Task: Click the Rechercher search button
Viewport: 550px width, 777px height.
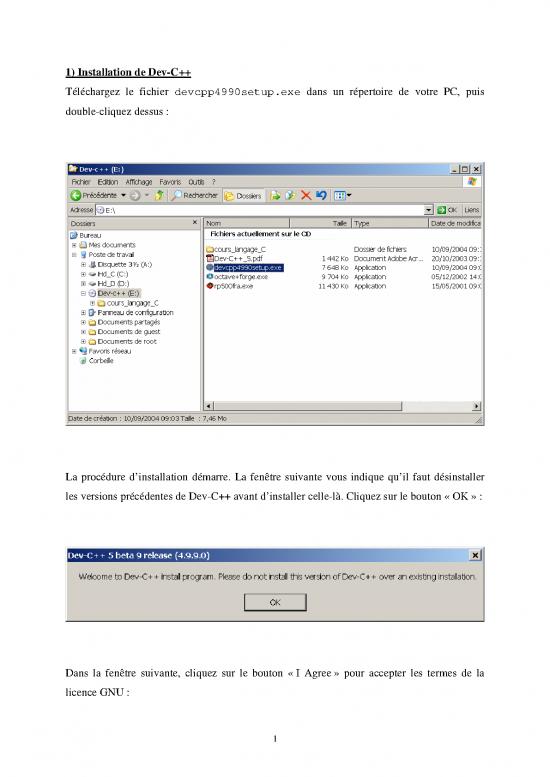Action: pos(194,196)
